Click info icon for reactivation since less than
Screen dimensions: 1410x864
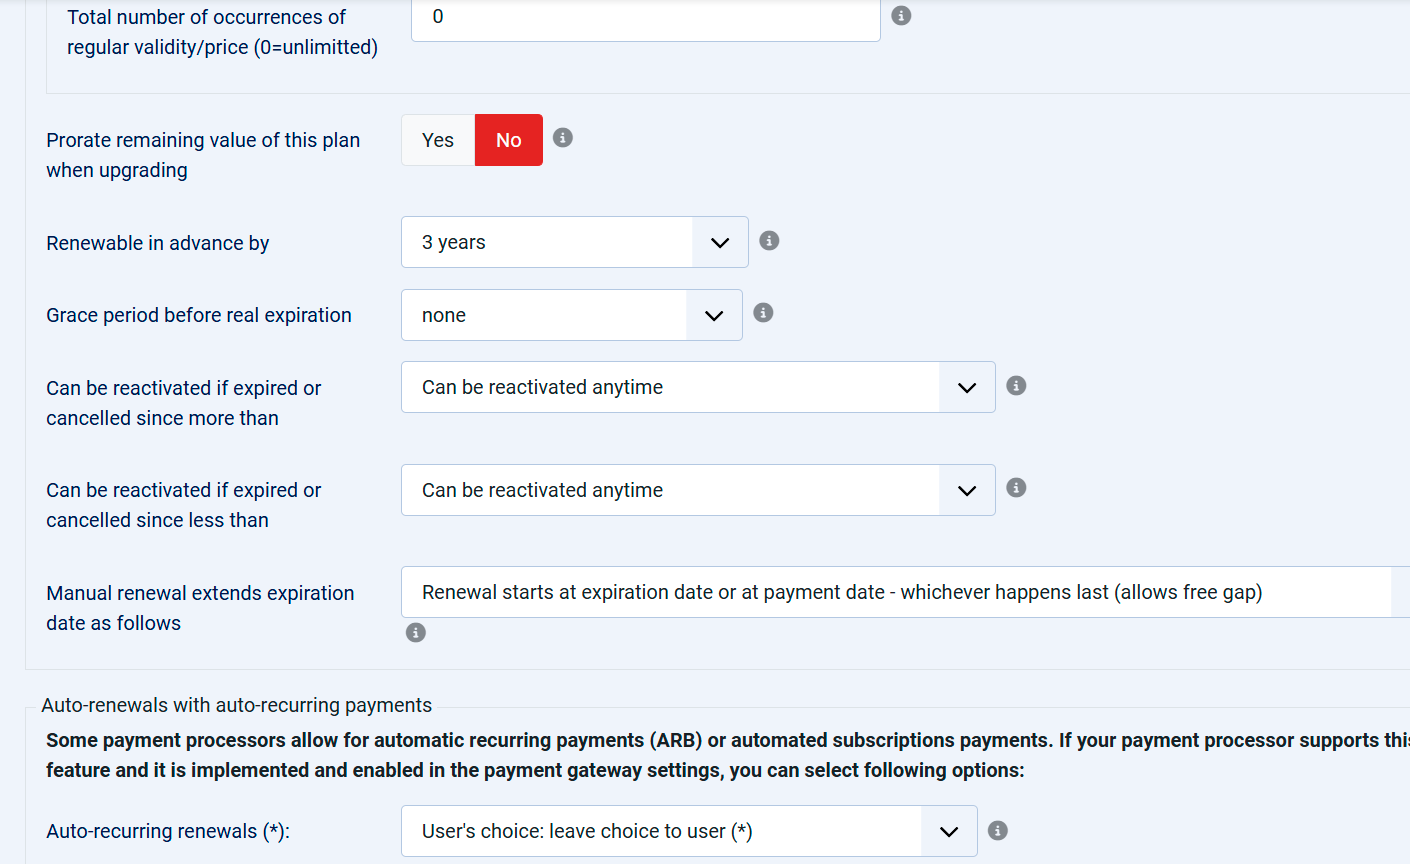[x=1016, y=488]
